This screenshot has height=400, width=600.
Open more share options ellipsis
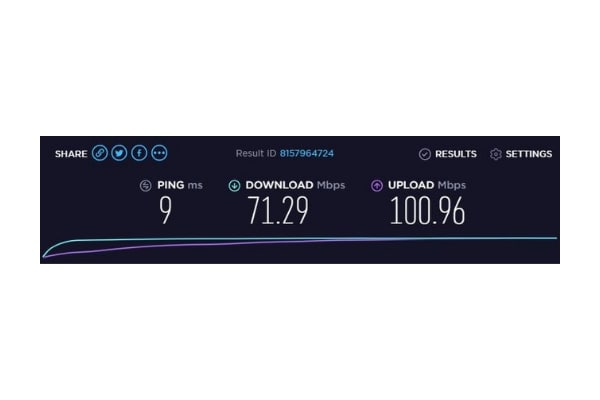click(159, 153)
